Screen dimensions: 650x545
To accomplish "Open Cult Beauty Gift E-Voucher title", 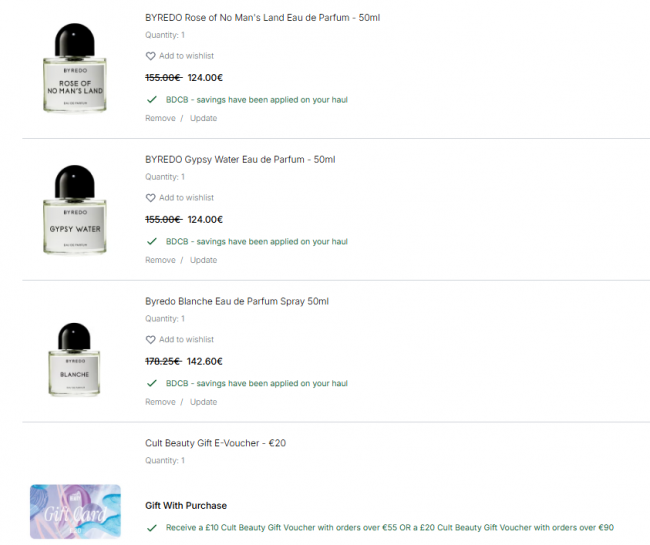I will 216,443.
